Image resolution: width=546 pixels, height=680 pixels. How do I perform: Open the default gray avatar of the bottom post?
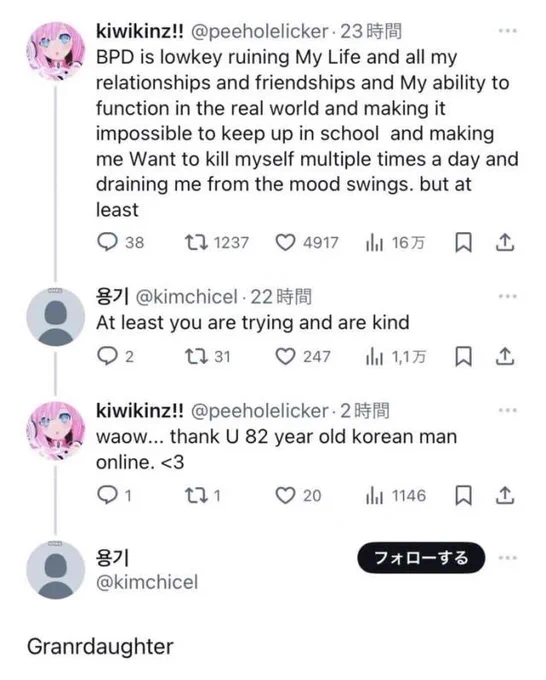(x=56, y=570)
